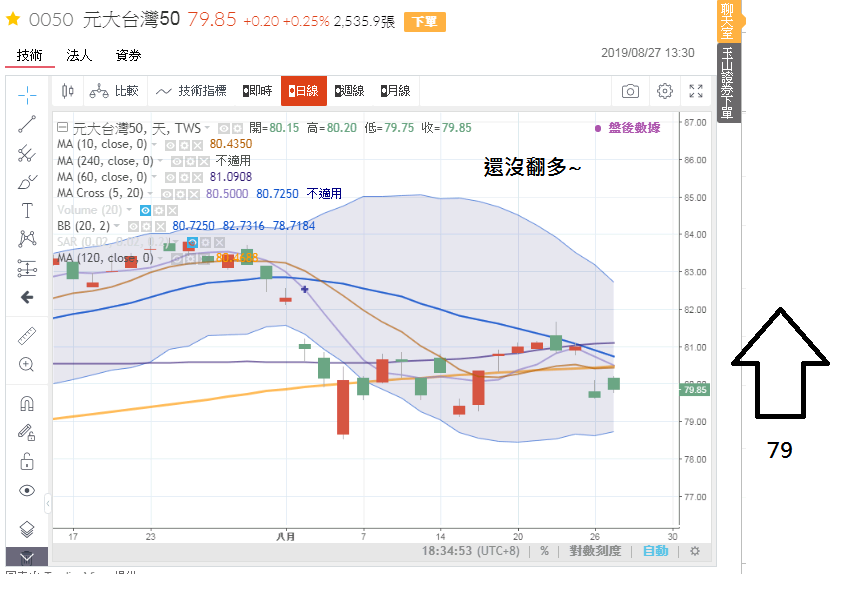The width and height of the screenshot is (850, 595).
Task: Remove the Volume (20) indicator
Action: pos(172,210)
